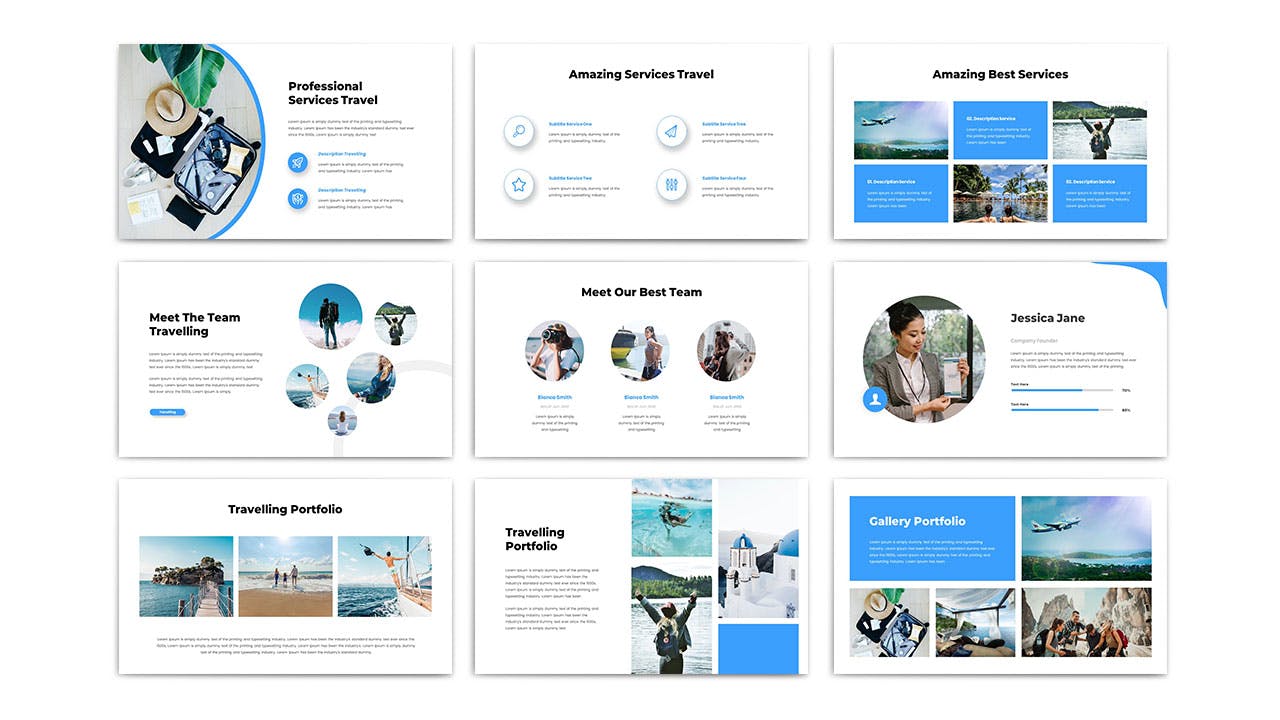1280x720 pixels.
Task: Click the Subtitle Service Four label
Action: click(724, 178)
